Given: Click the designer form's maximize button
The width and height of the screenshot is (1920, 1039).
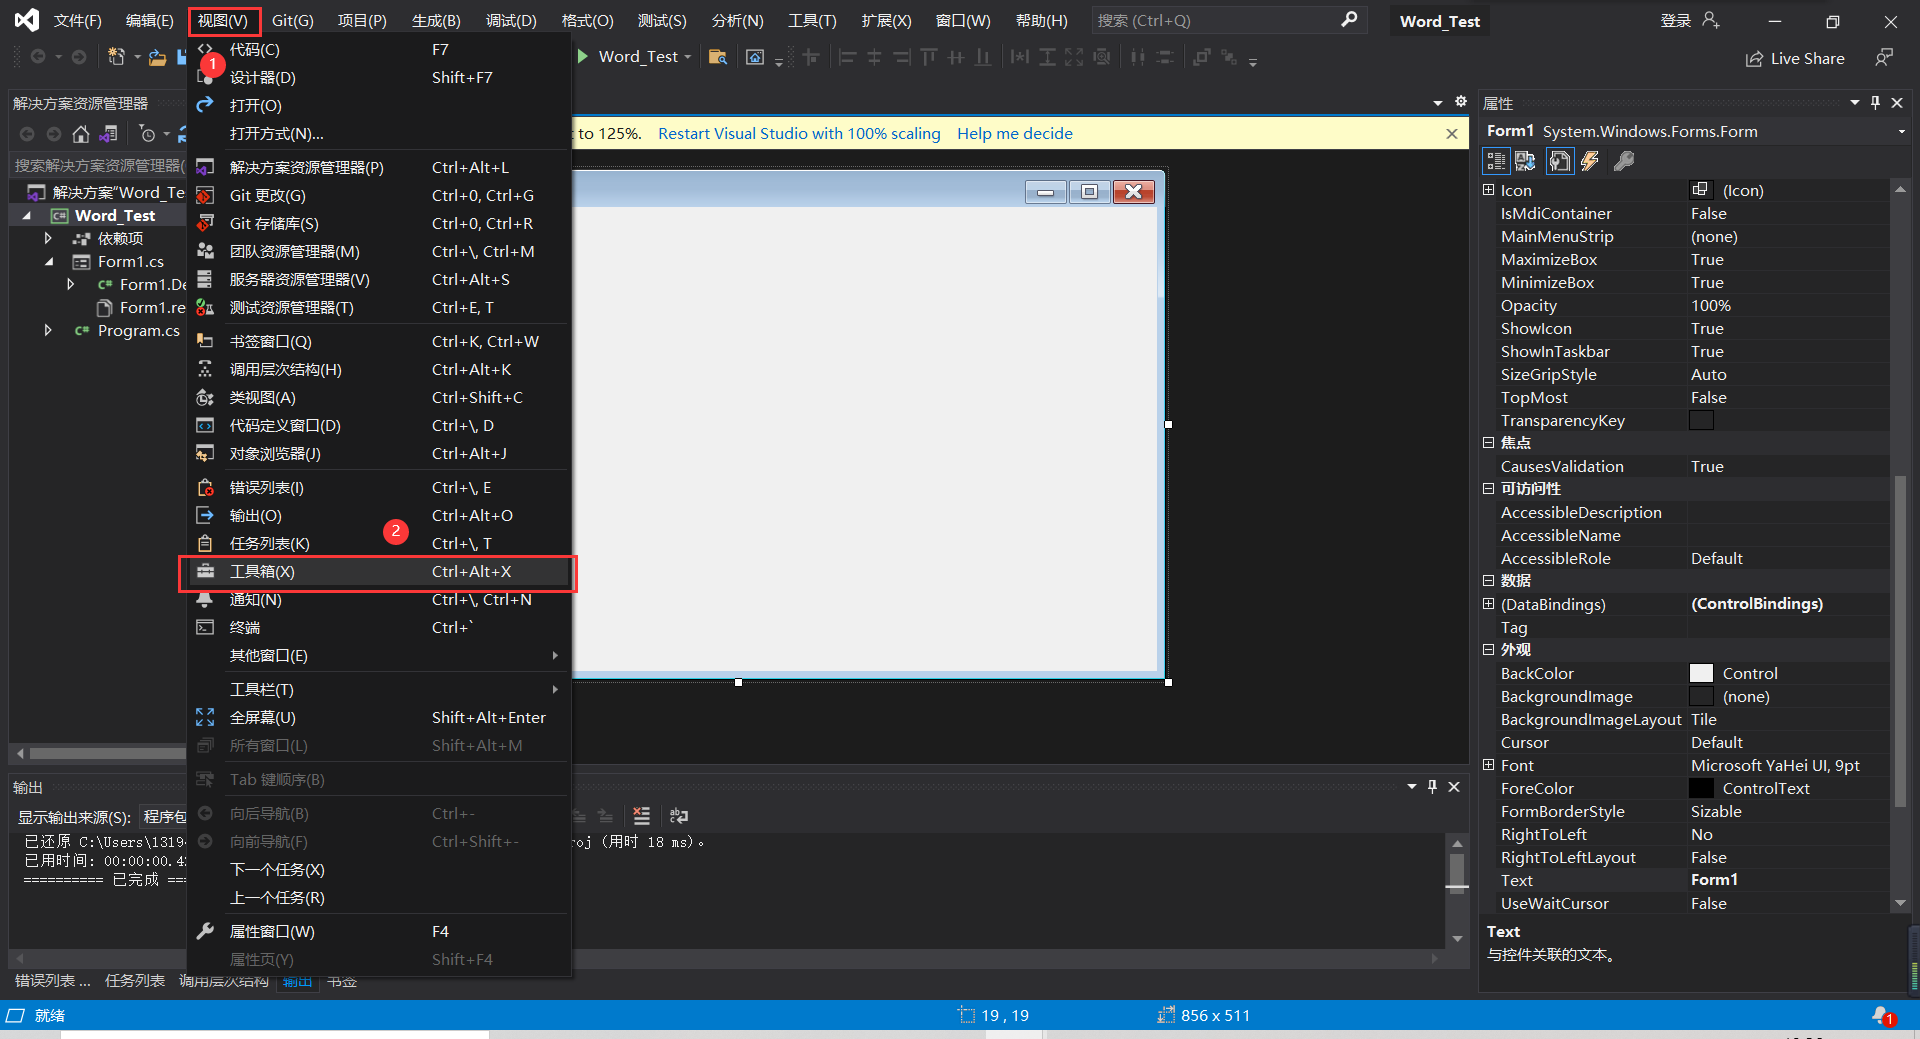Looking at the screenshot, I should point(1089,192).
